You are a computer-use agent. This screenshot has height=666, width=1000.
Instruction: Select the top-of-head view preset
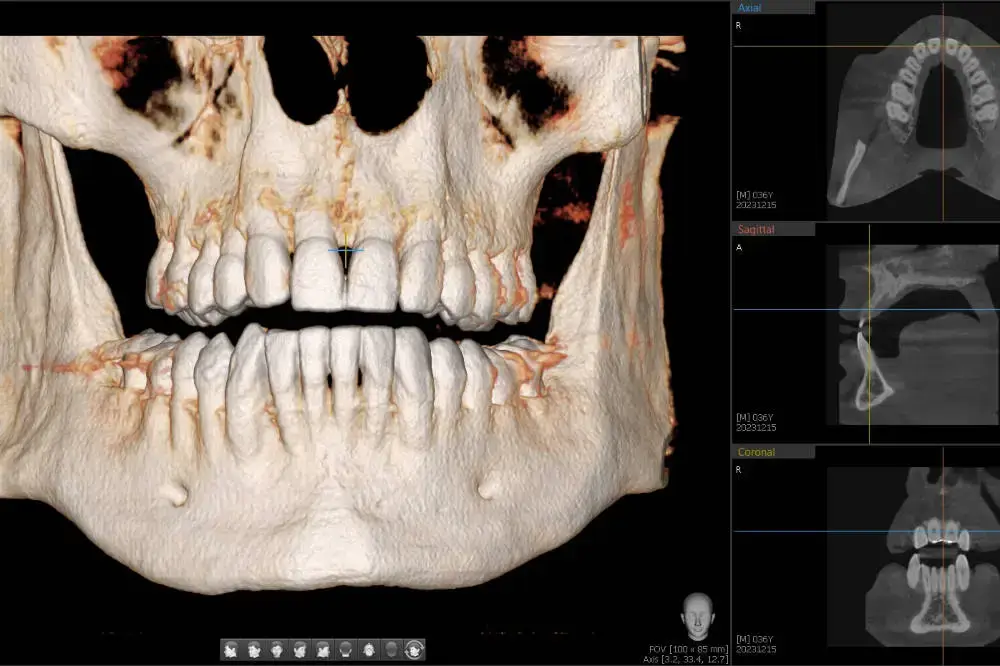pos(369,649)
